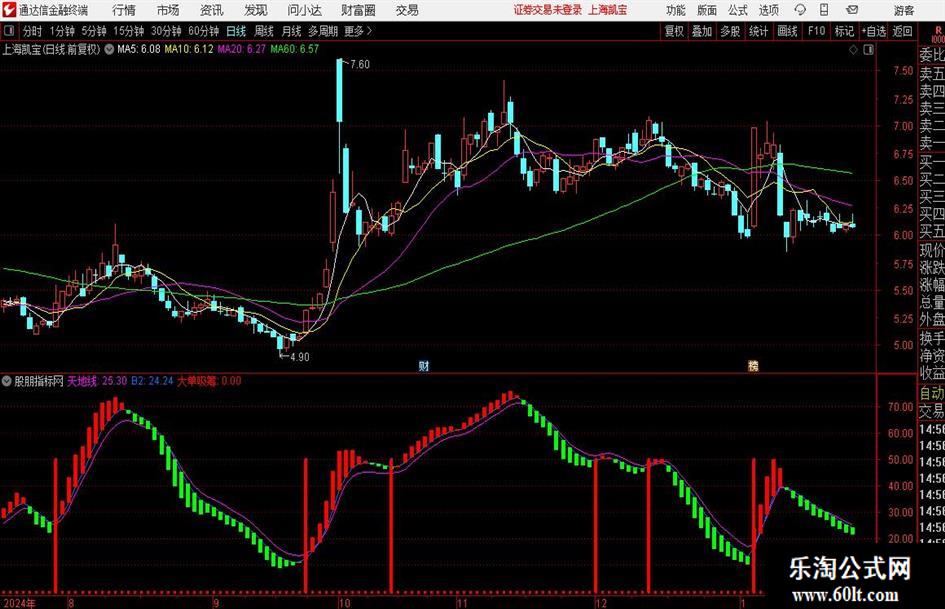This screenshot has width=945, height=609.
Task: Switch to 分时 chart tab
Action: 32,31
